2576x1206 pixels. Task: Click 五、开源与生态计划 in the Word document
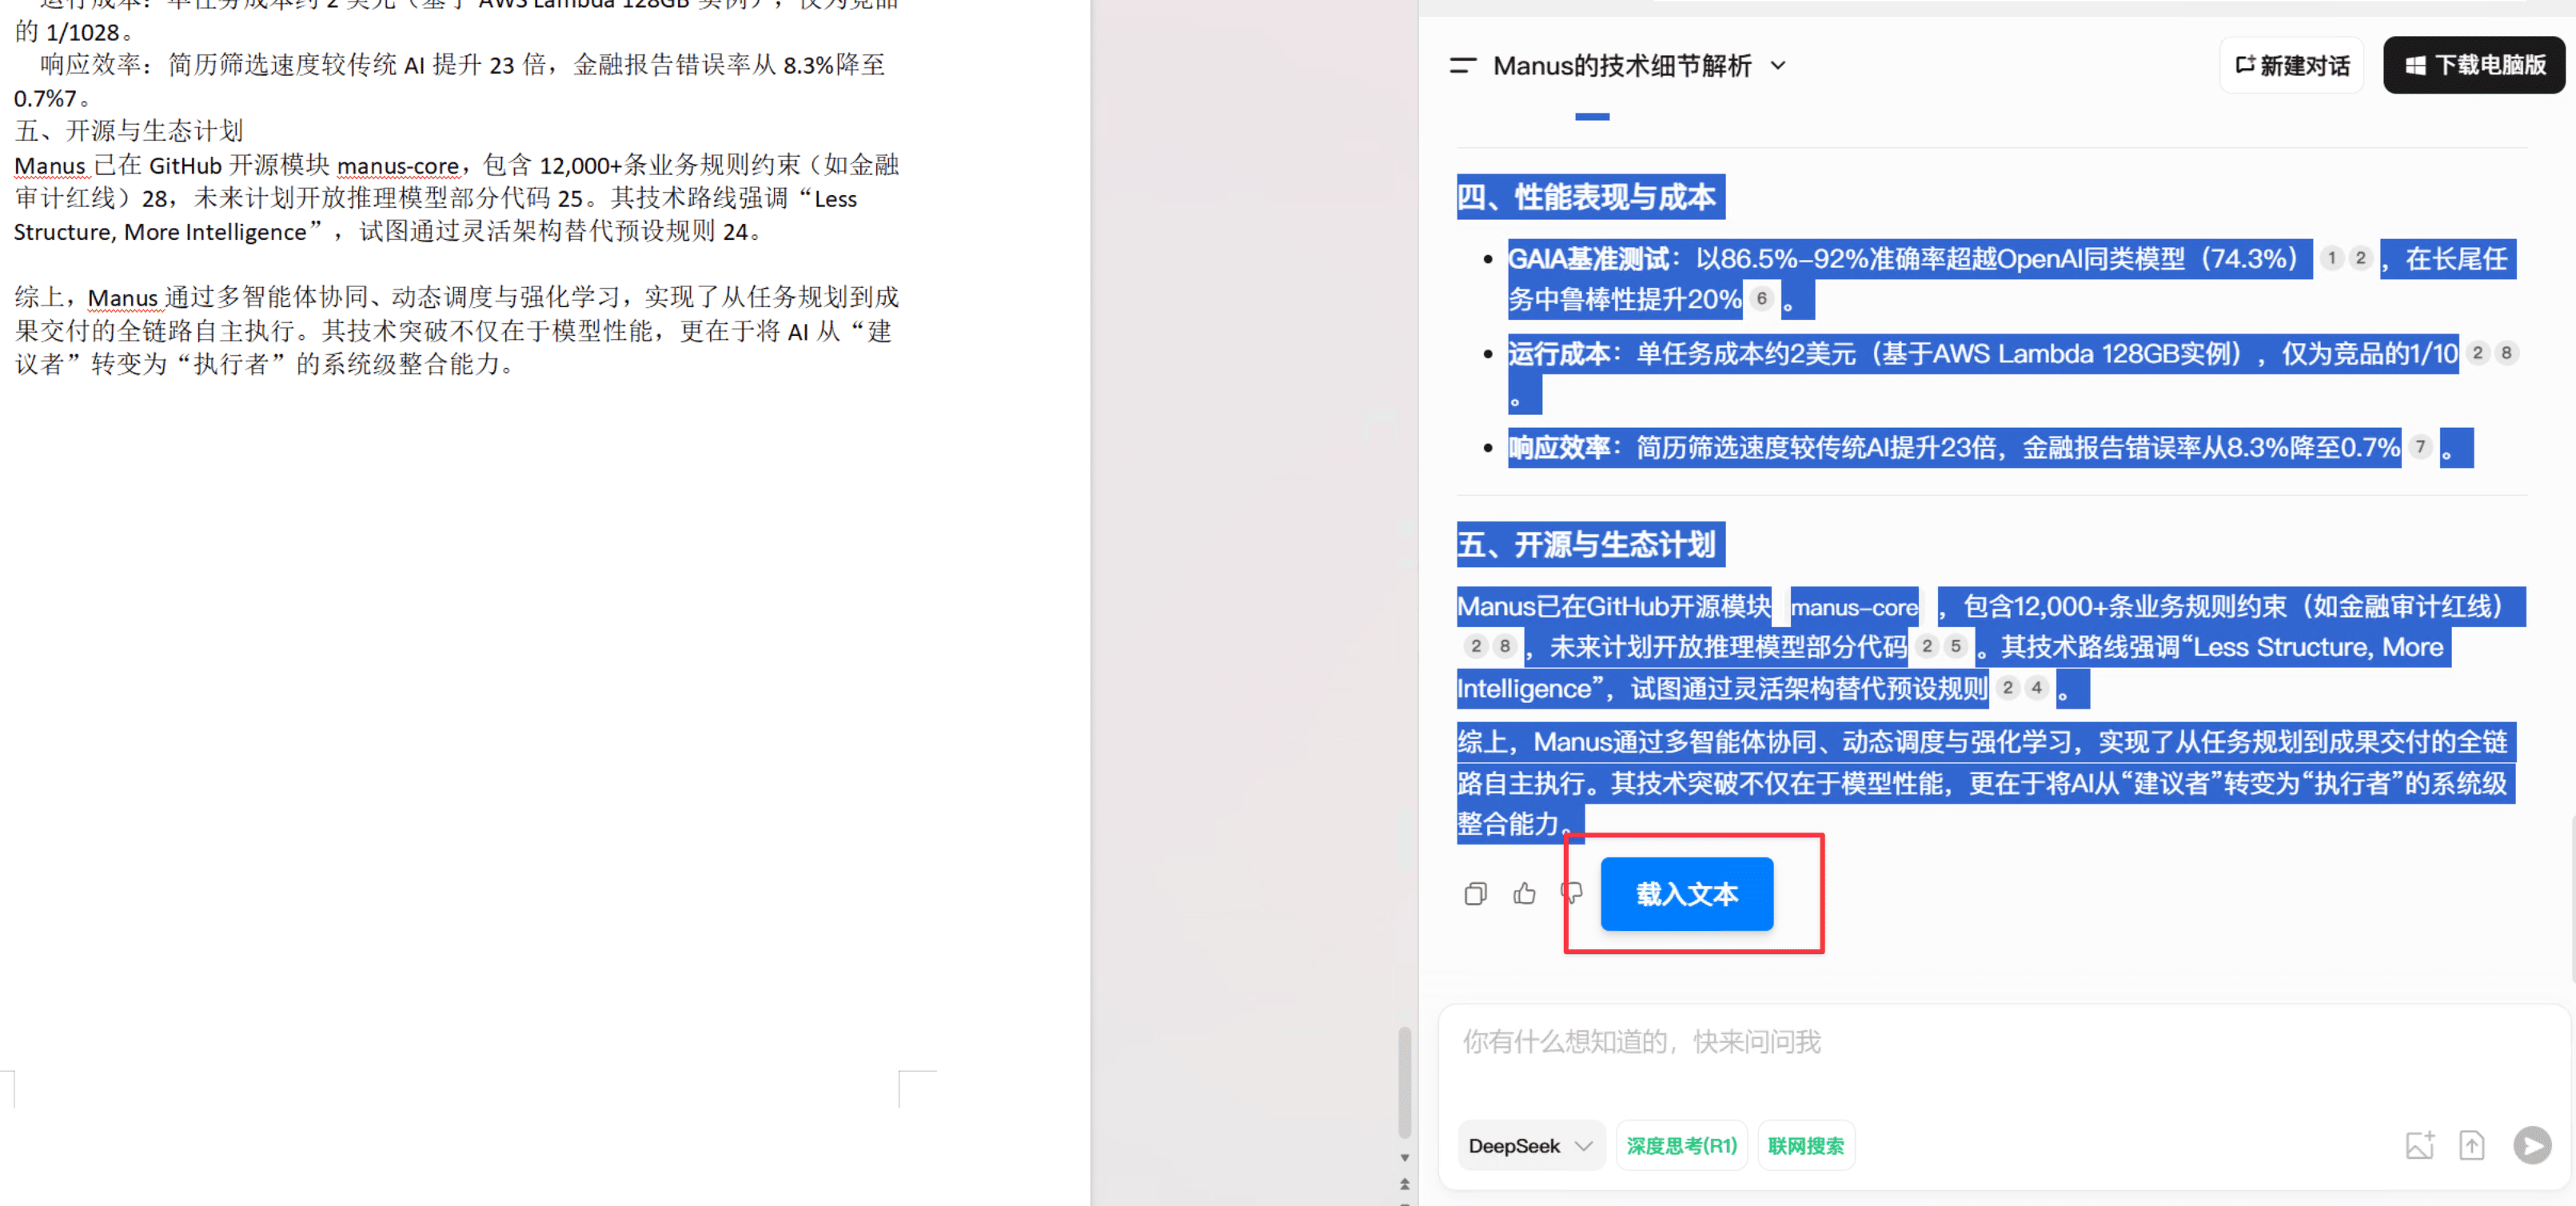[129, 131]
